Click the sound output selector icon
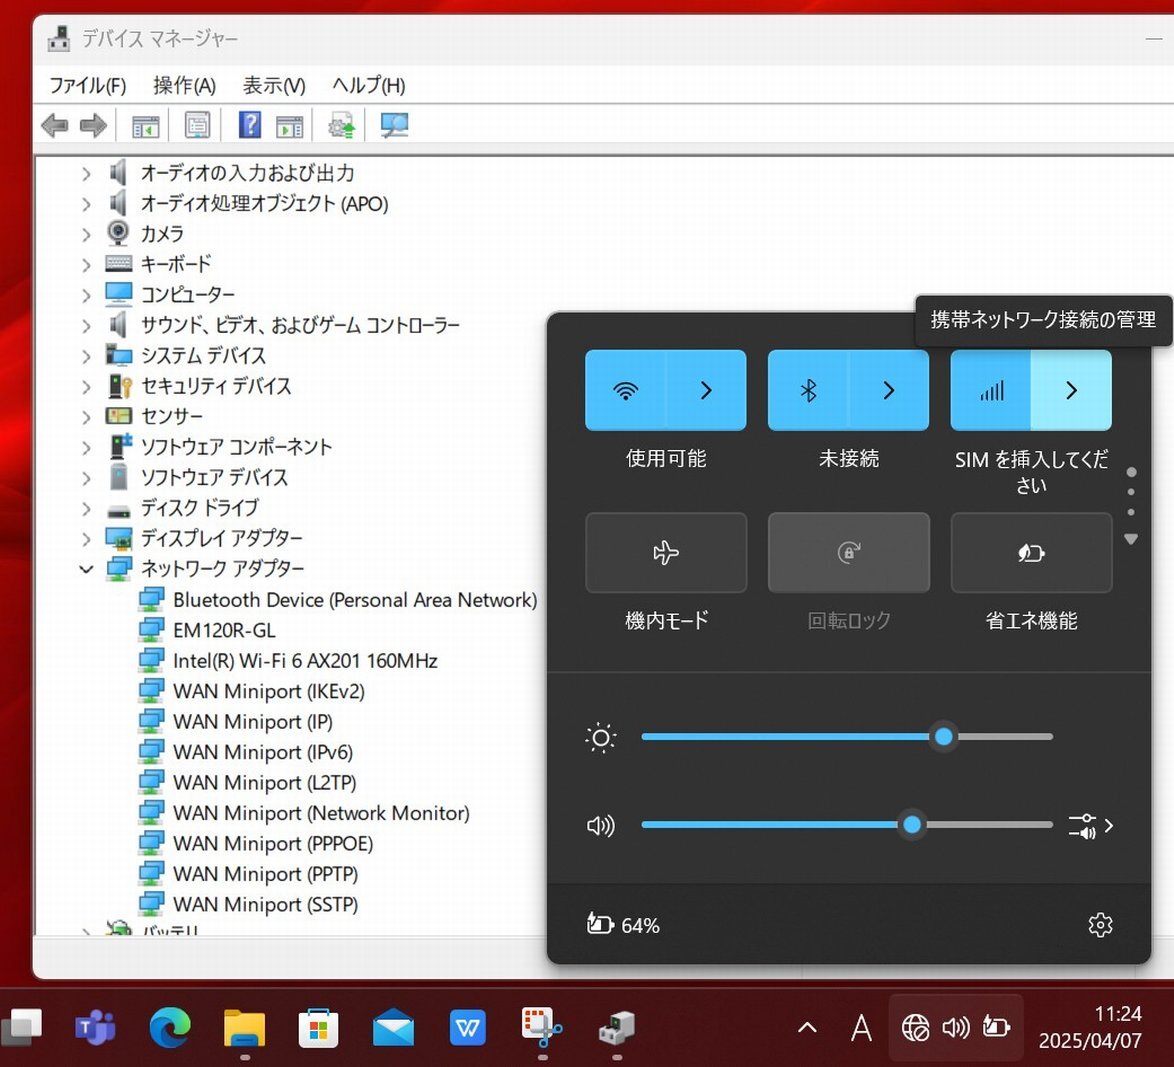 click(1090, 826)
